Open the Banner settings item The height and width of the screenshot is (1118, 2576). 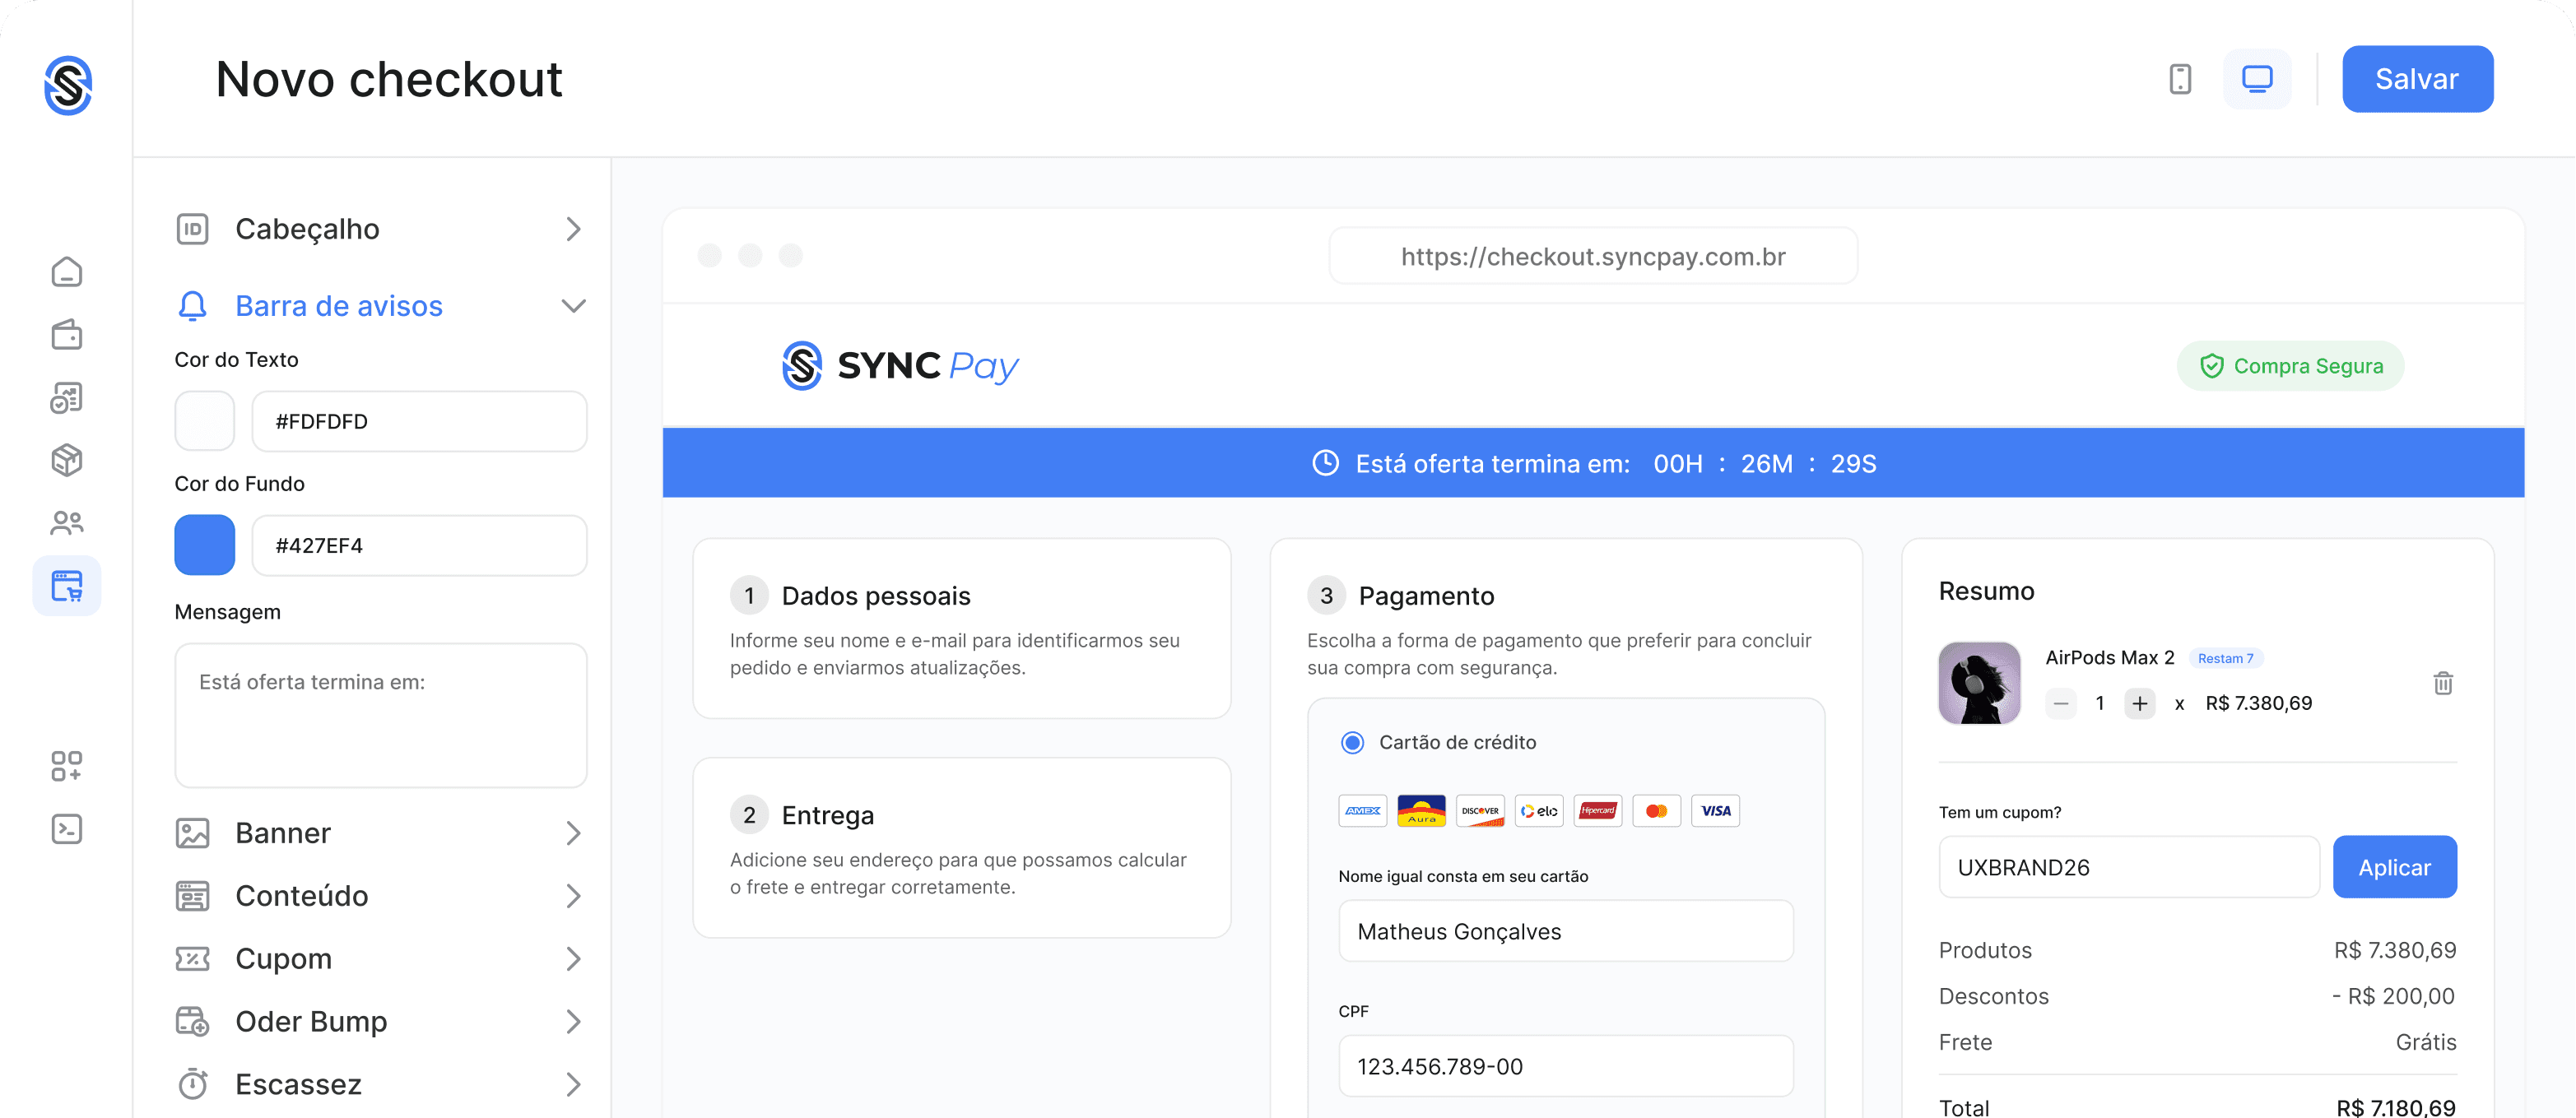point(381,833)
